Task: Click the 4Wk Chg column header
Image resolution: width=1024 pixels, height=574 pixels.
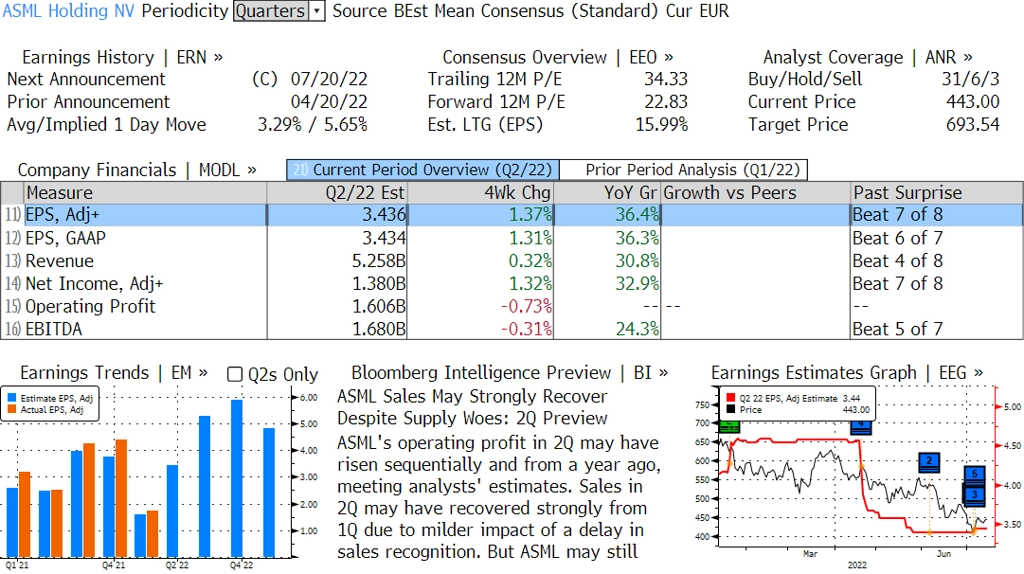Action: point(481,193)
